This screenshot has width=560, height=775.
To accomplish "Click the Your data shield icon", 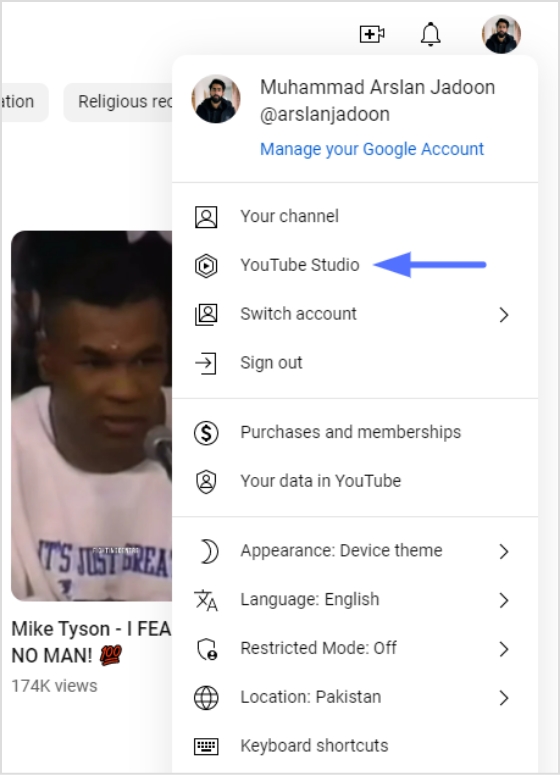I will pyautogui.click(x=206, y=481).
